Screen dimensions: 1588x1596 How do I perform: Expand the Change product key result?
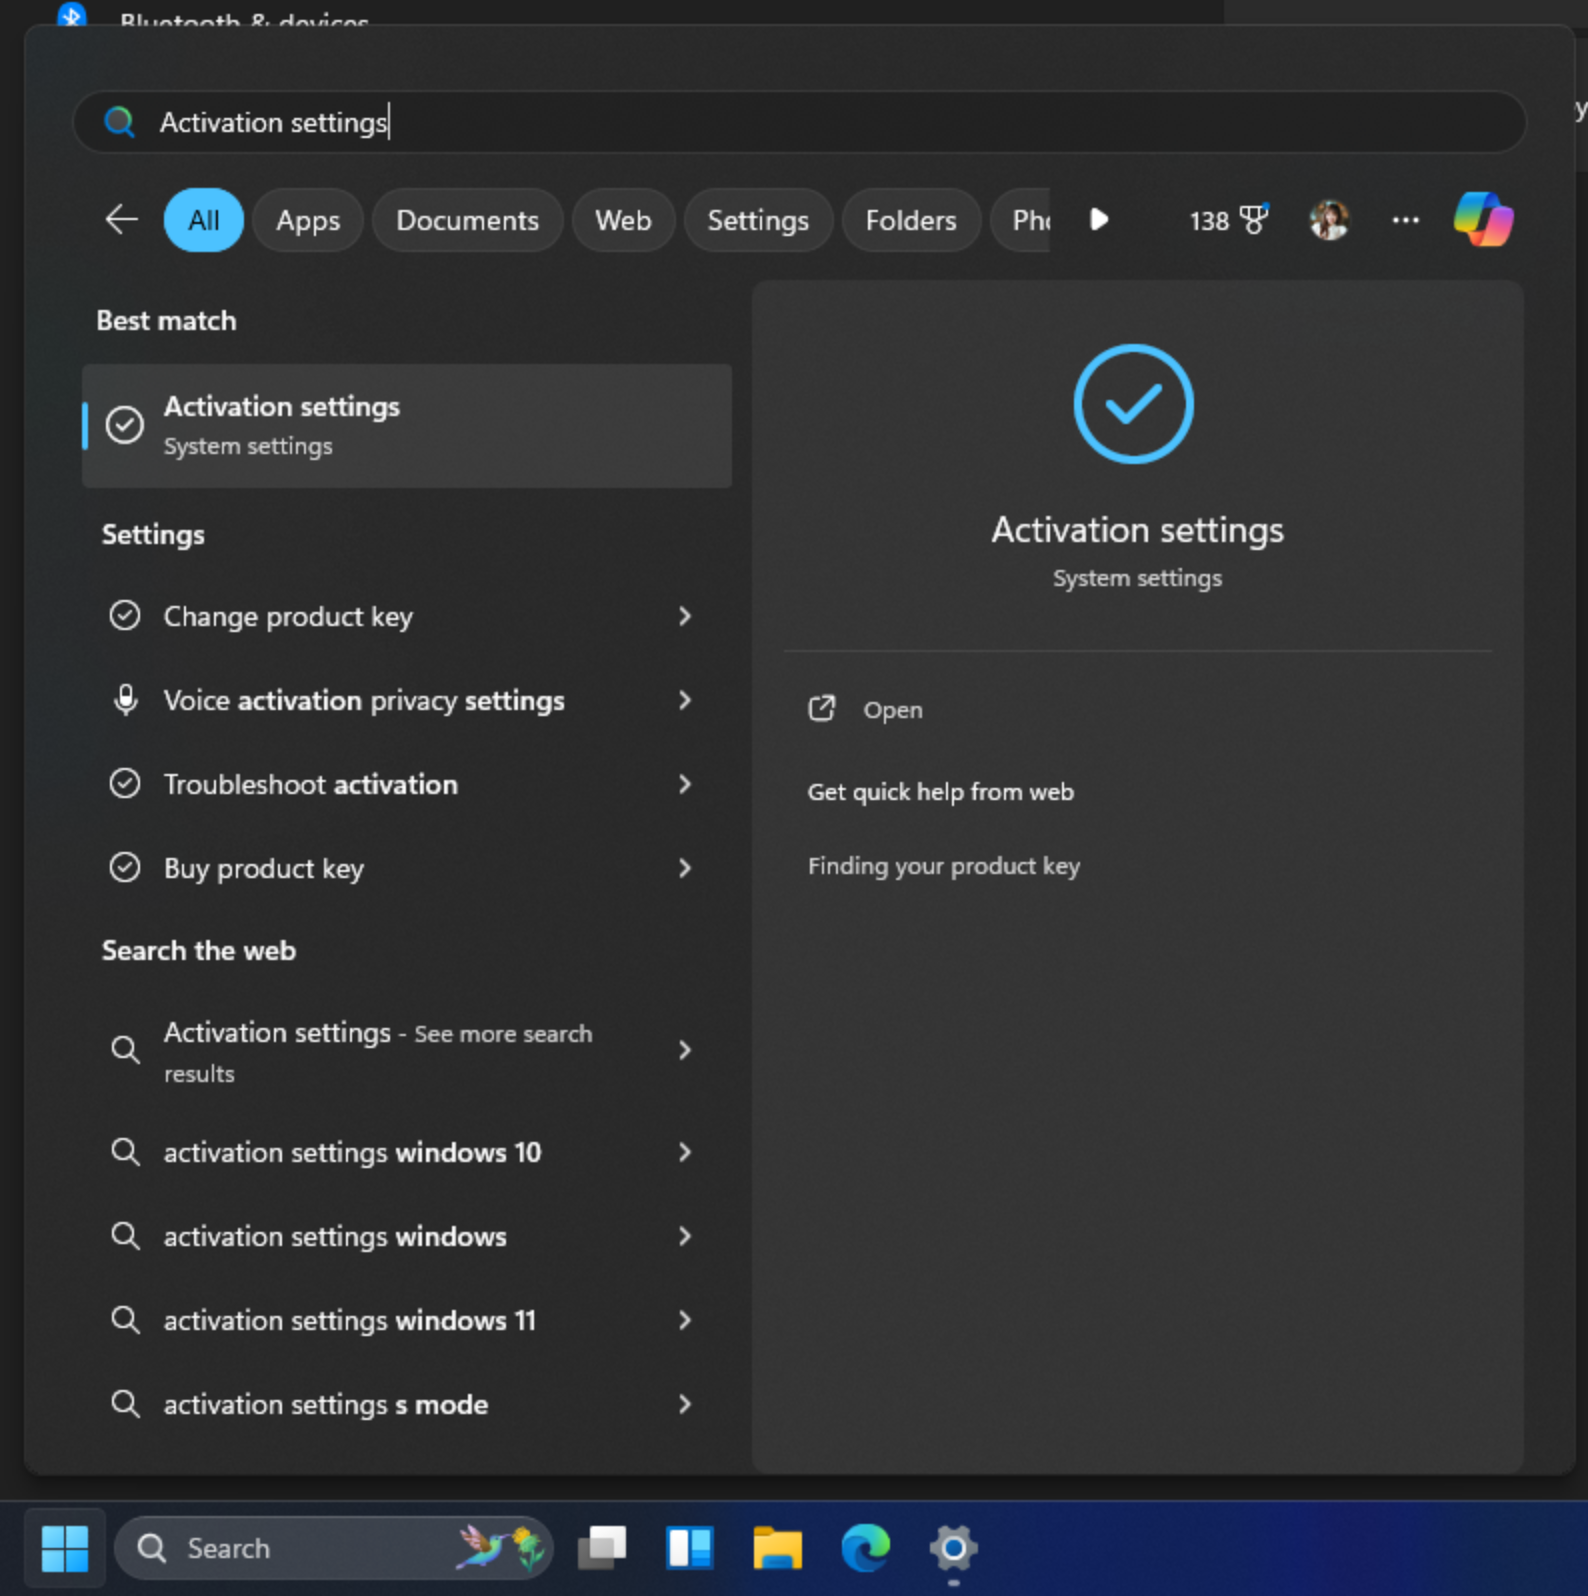point(685,617)
